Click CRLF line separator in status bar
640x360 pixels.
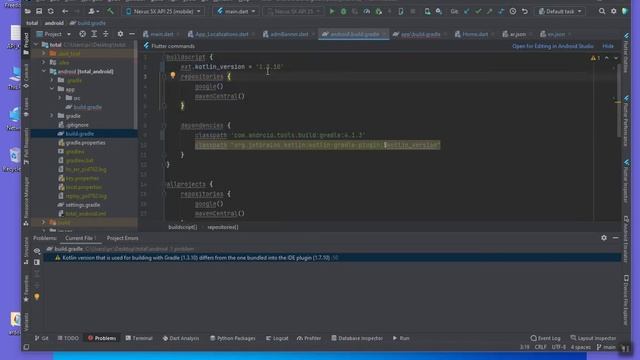pos(540,347)
